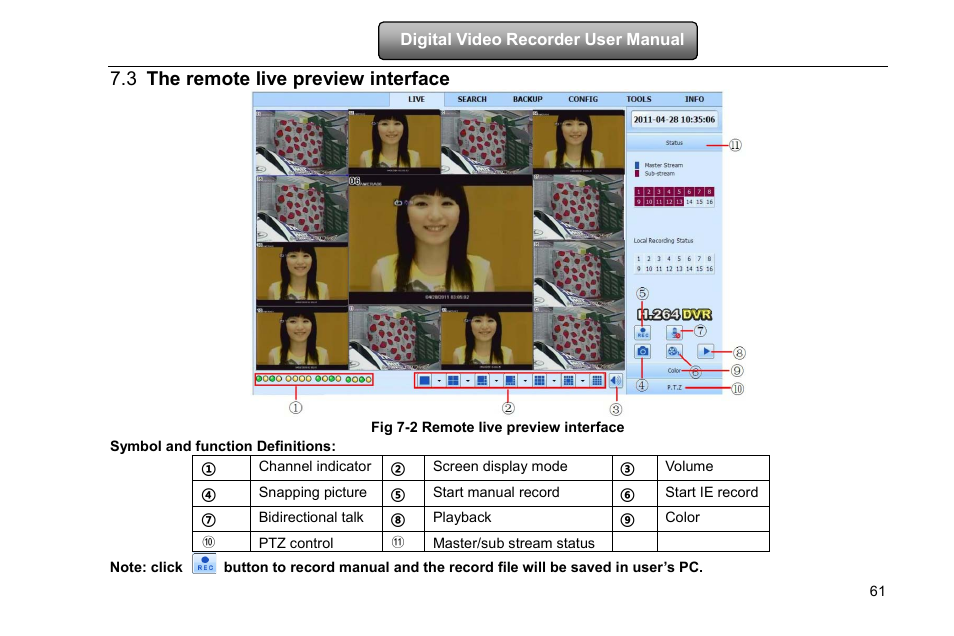This screenshot has width=954, height=636.
Task: Switch to the TOOLS tab
Action: [639, 99]
